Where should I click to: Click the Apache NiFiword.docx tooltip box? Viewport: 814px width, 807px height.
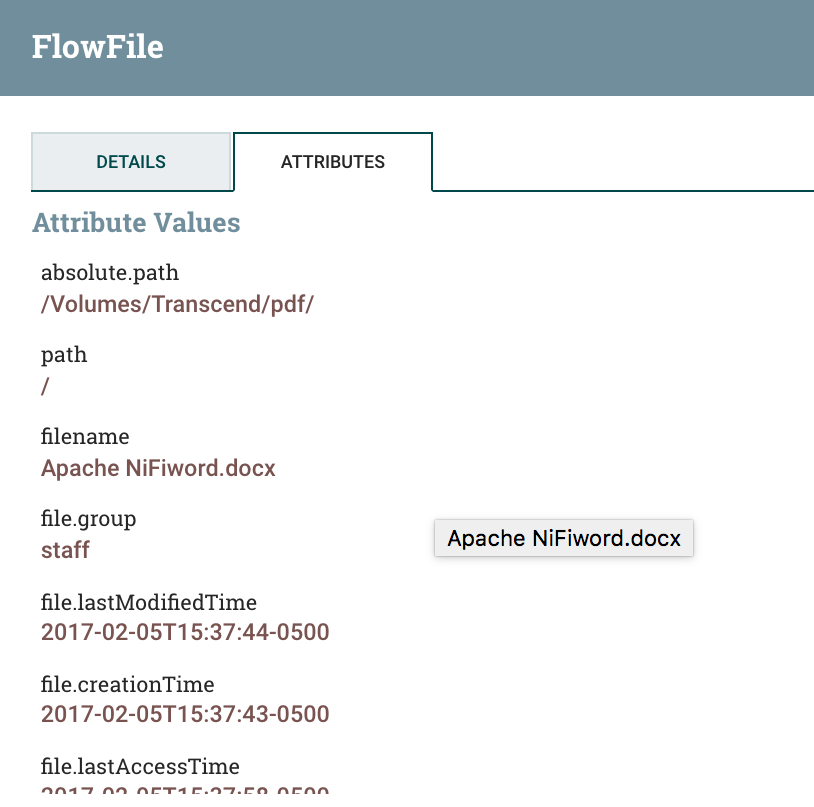click(x=564, y=538)
